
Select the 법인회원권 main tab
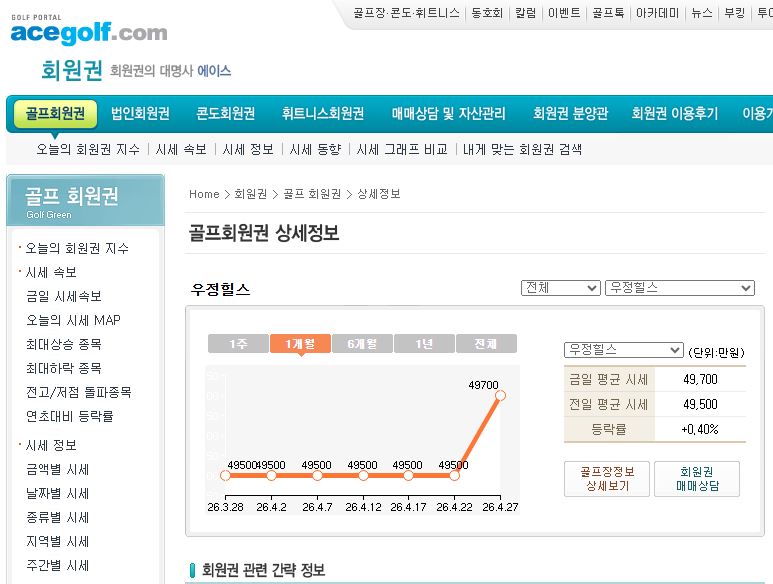141,114
